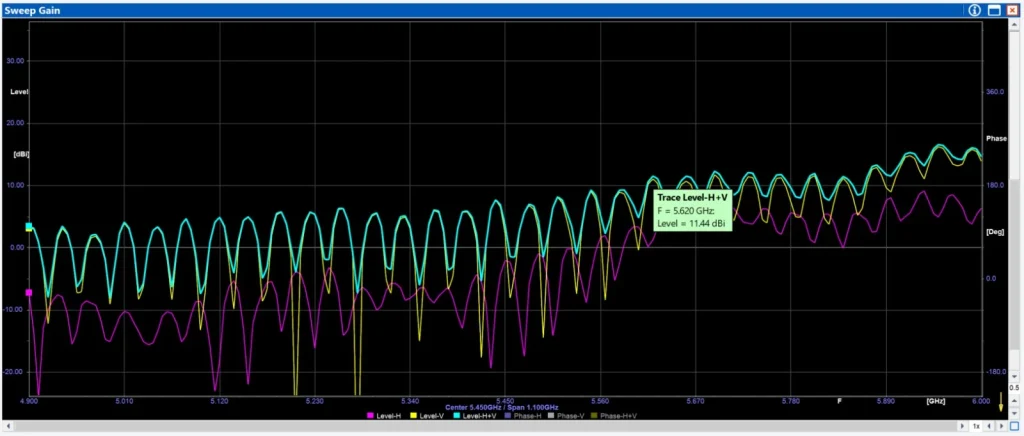Click the '[GHz]' unit label
This screenshot has width=1024, height=436.
936,401
